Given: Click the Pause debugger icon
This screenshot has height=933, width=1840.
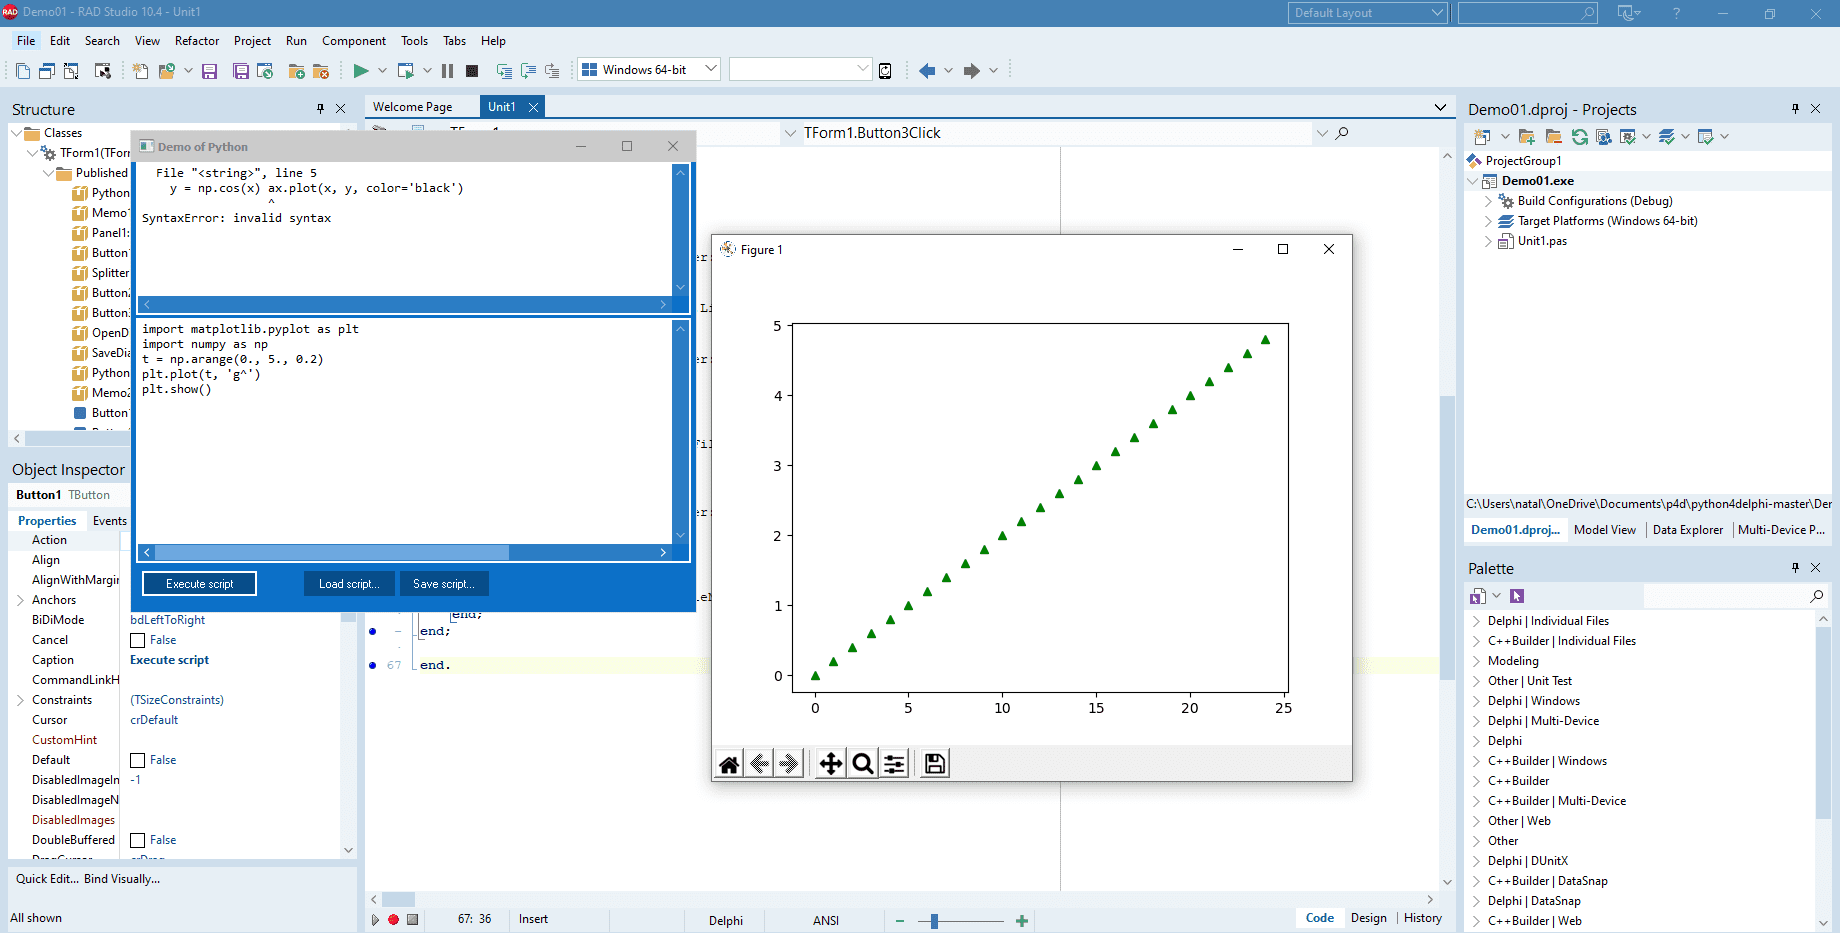Looking at the screenshot, I should pyautogui.click(x=446, y=70).
